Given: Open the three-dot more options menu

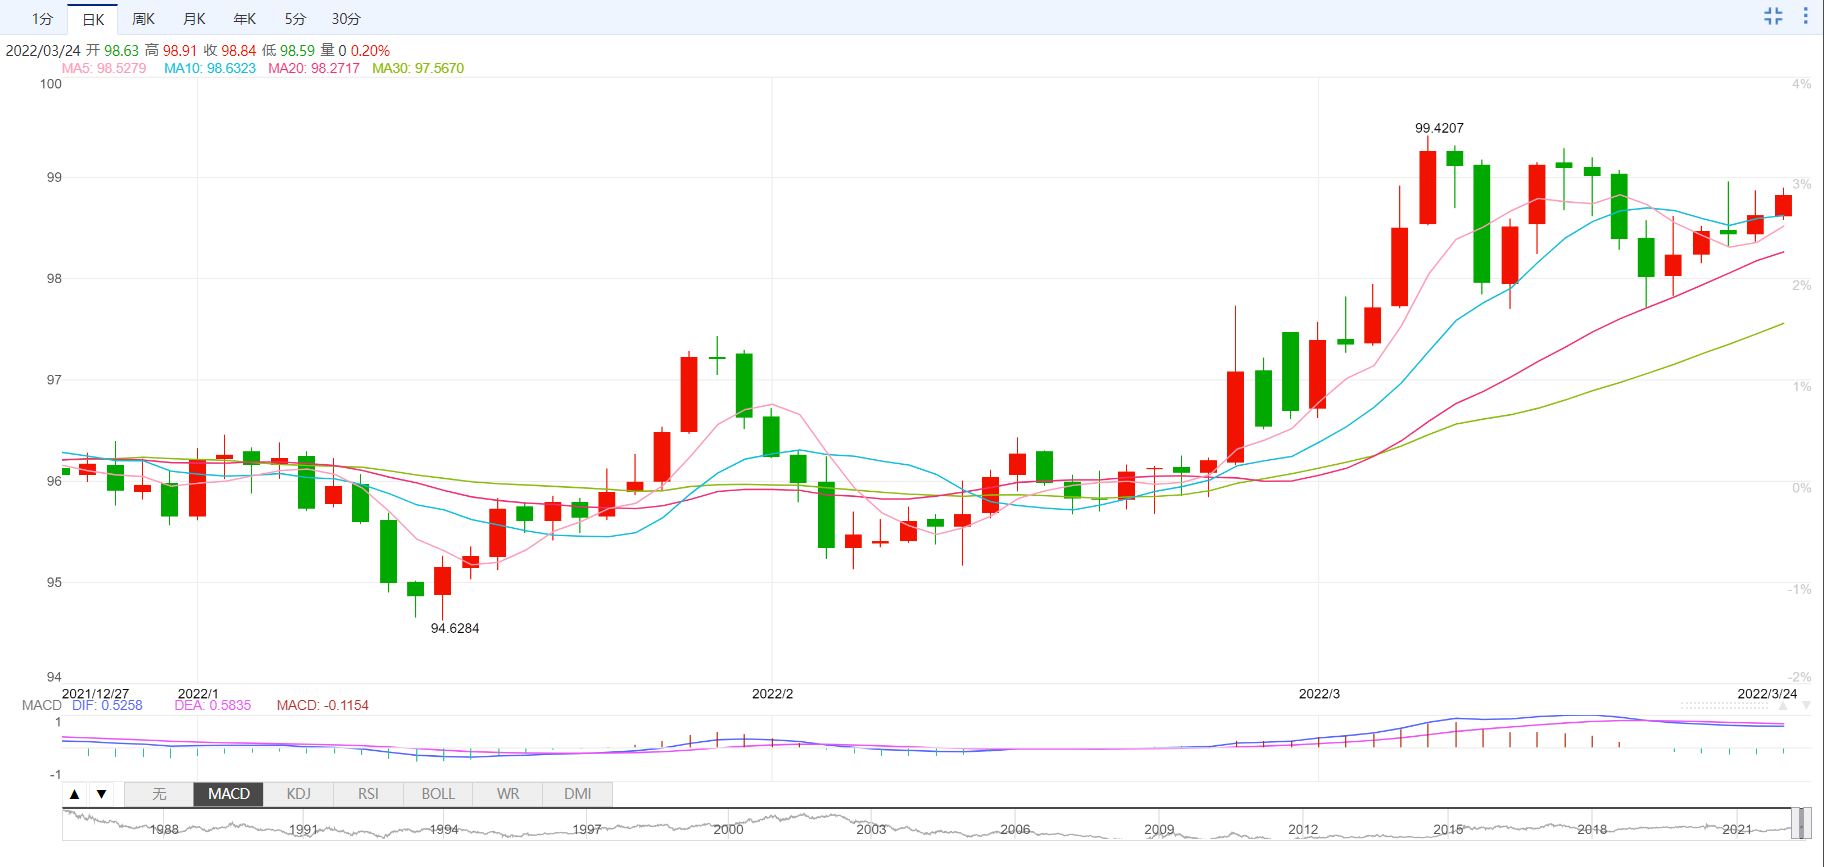Looking at the screenshot, I should click(1805, 16).
